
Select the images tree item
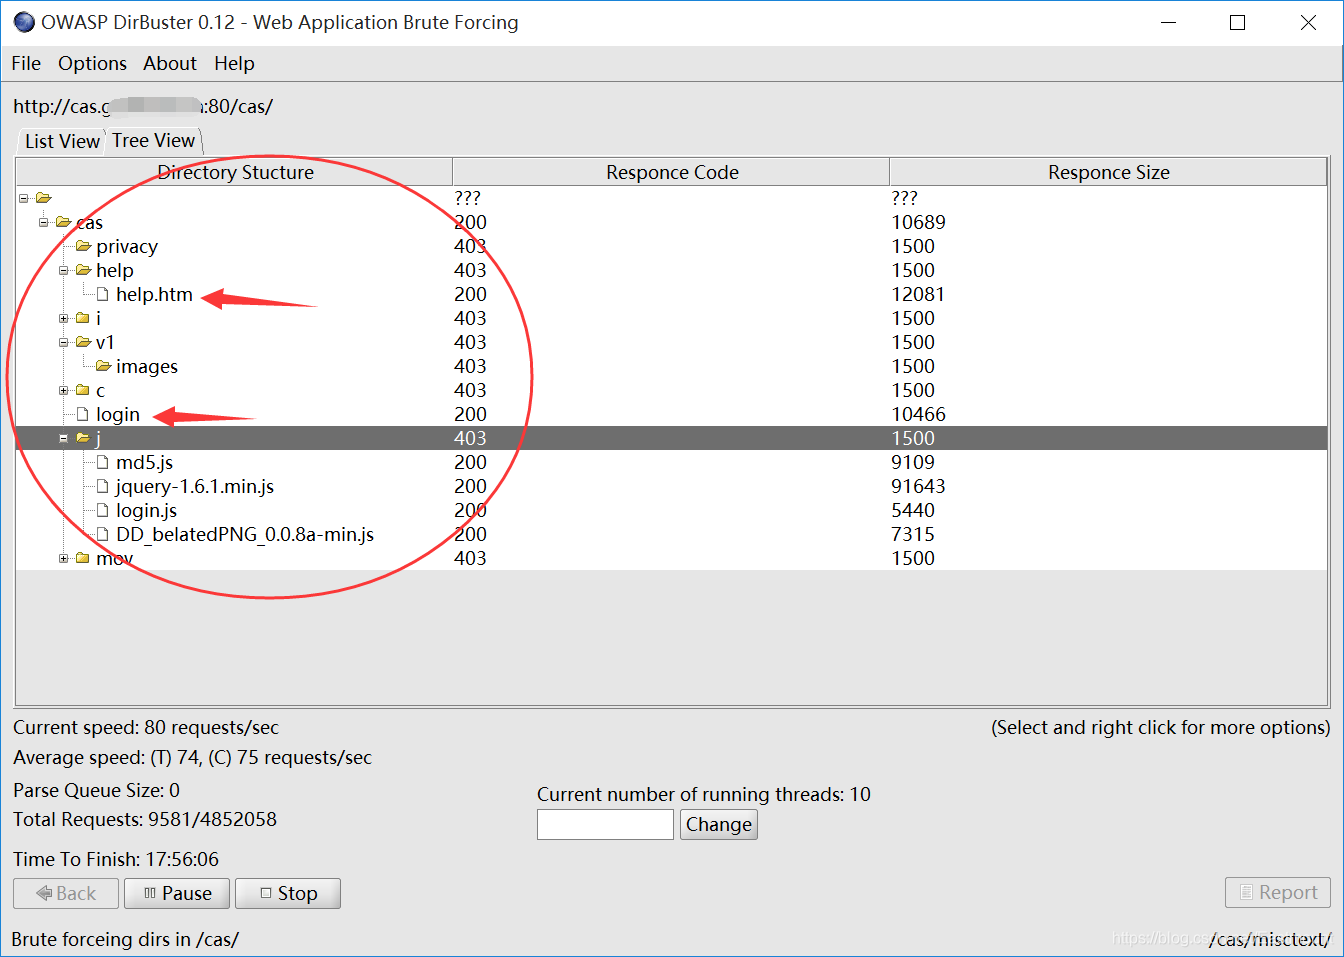click(x=147, y=366)
